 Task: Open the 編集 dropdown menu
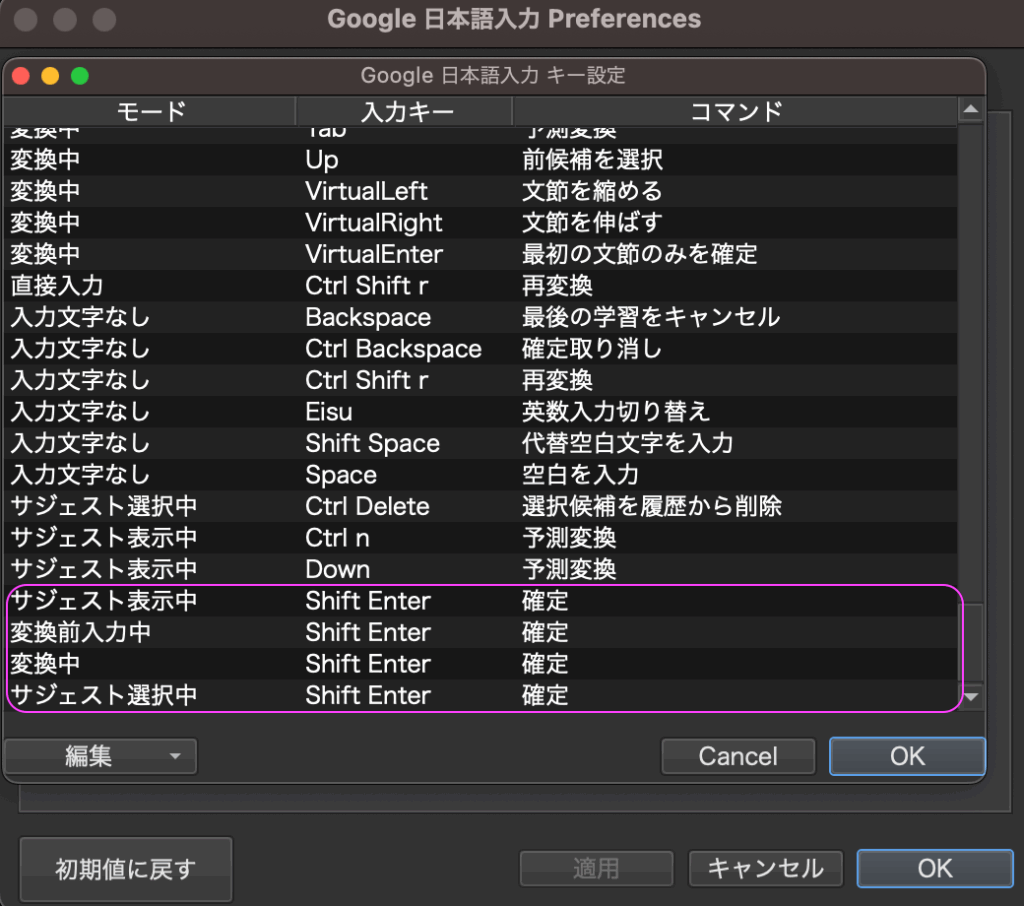tap(101, 756)
